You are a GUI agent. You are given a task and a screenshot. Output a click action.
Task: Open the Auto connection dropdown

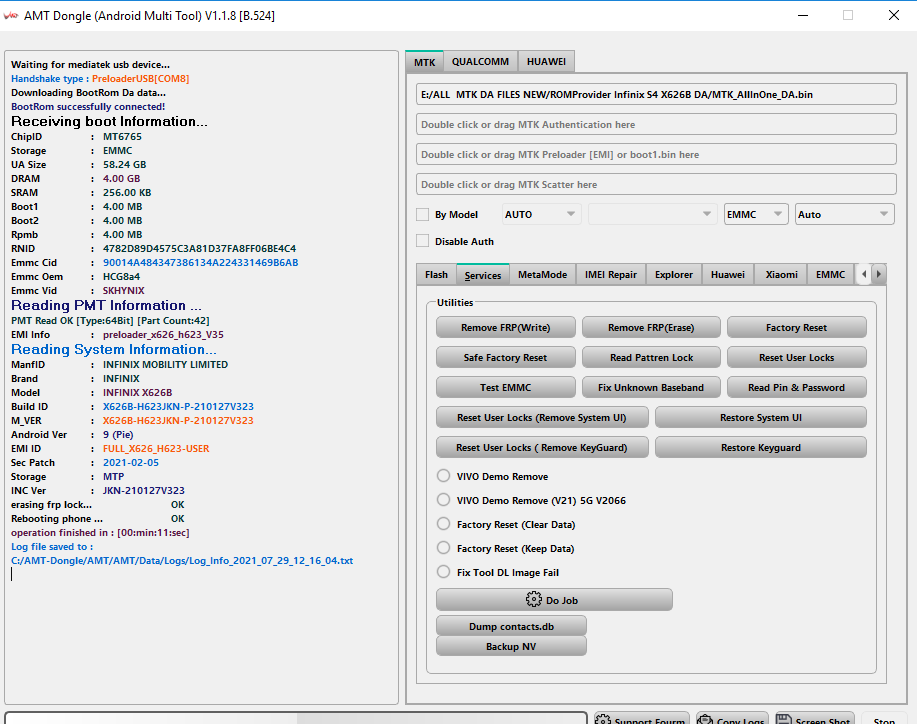pos(844,215)
